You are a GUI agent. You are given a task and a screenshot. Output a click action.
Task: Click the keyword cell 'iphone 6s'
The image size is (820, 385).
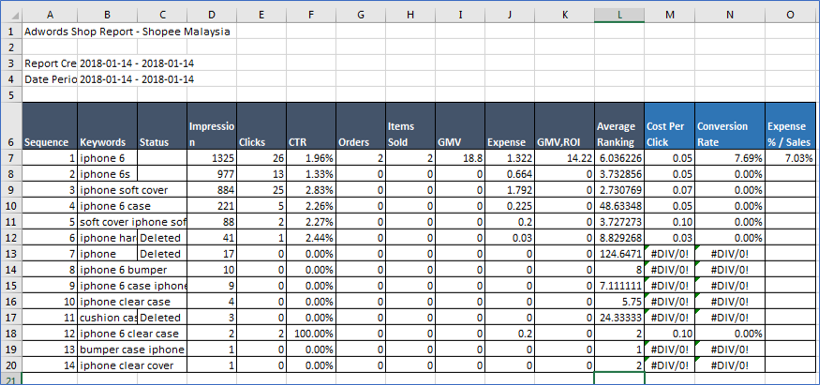pyautogui.click(x=107, y=174)
